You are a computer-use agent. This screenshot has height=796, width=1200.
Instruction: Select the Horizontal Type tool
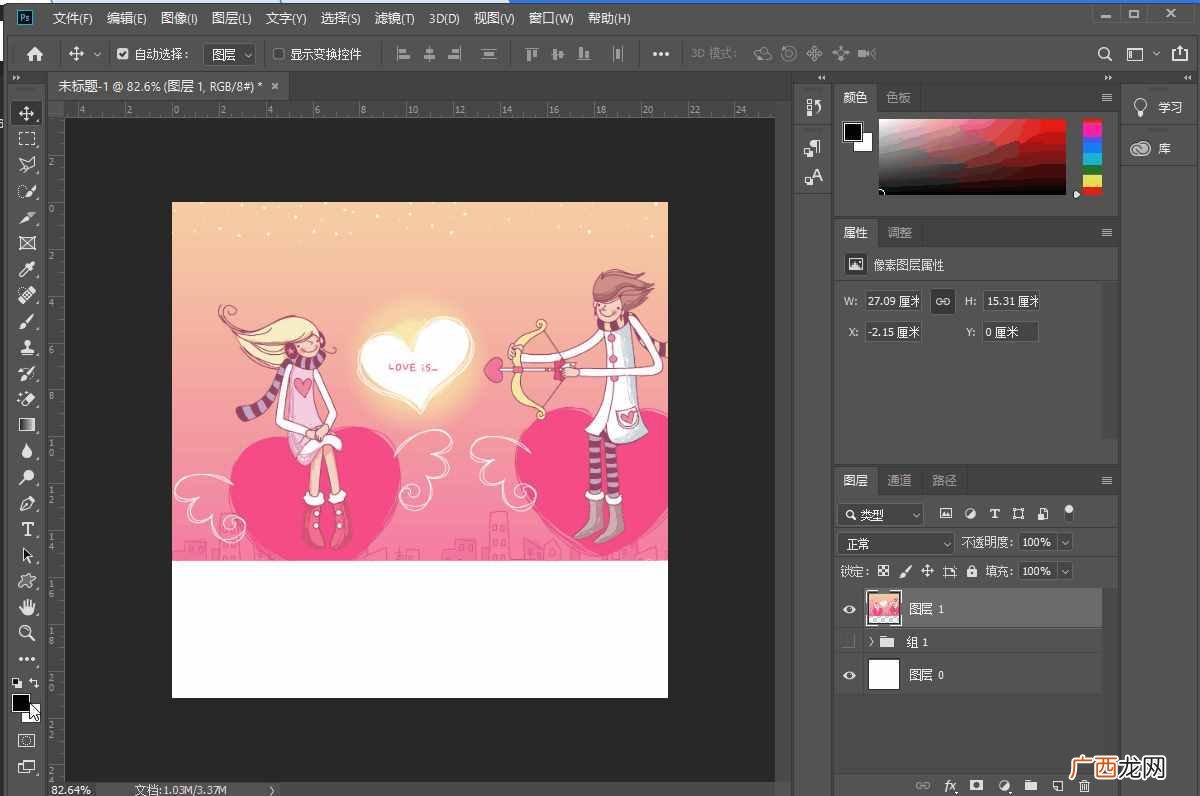coord(27,529)
